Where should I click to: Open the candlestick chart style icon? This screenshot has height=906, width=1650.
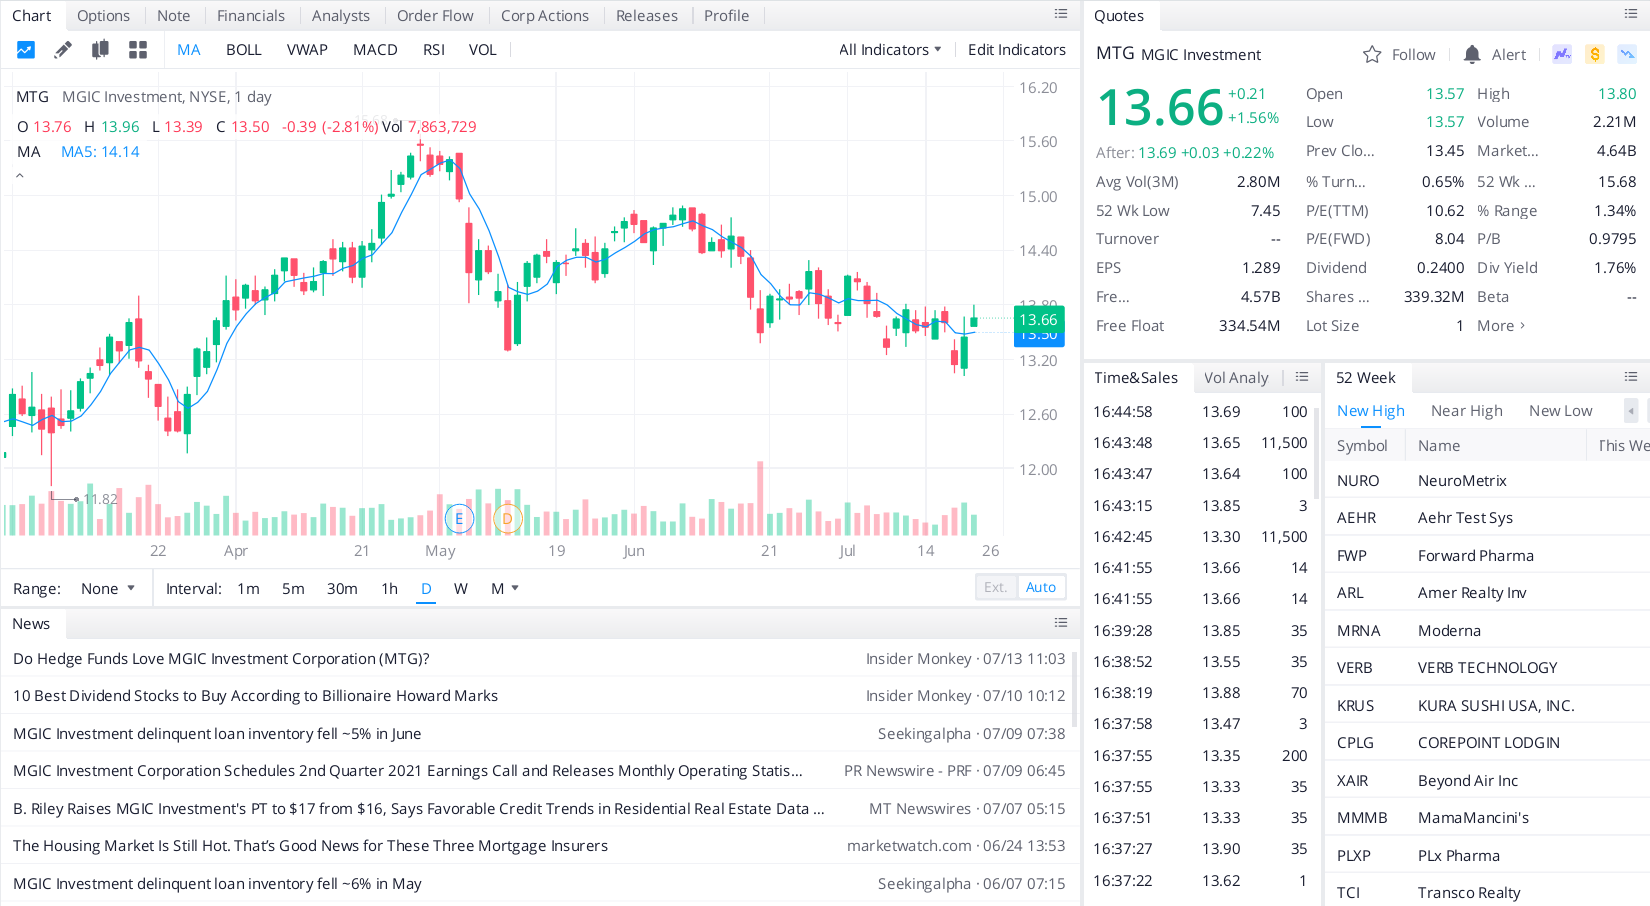point(100,50)
